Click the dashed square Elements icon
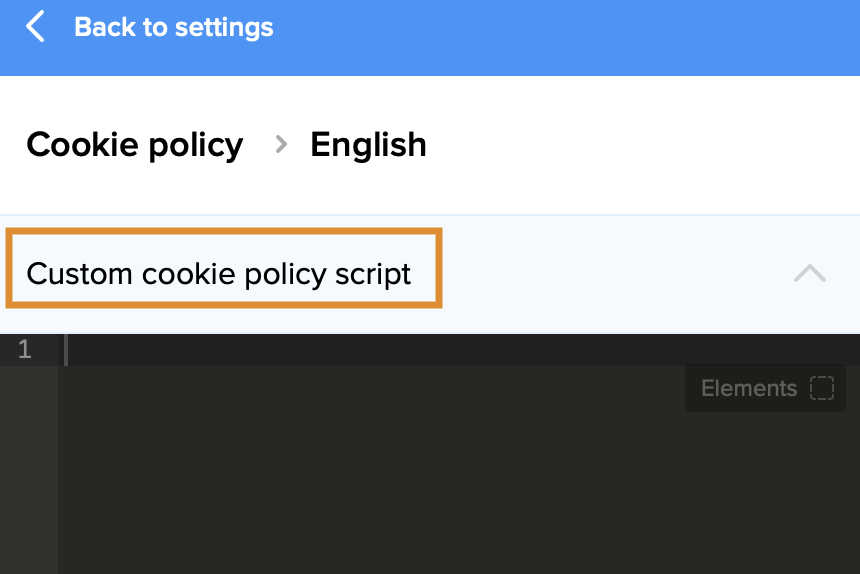Screen dimensions: 860x574 pyautogui.click(x=821, y=388)
